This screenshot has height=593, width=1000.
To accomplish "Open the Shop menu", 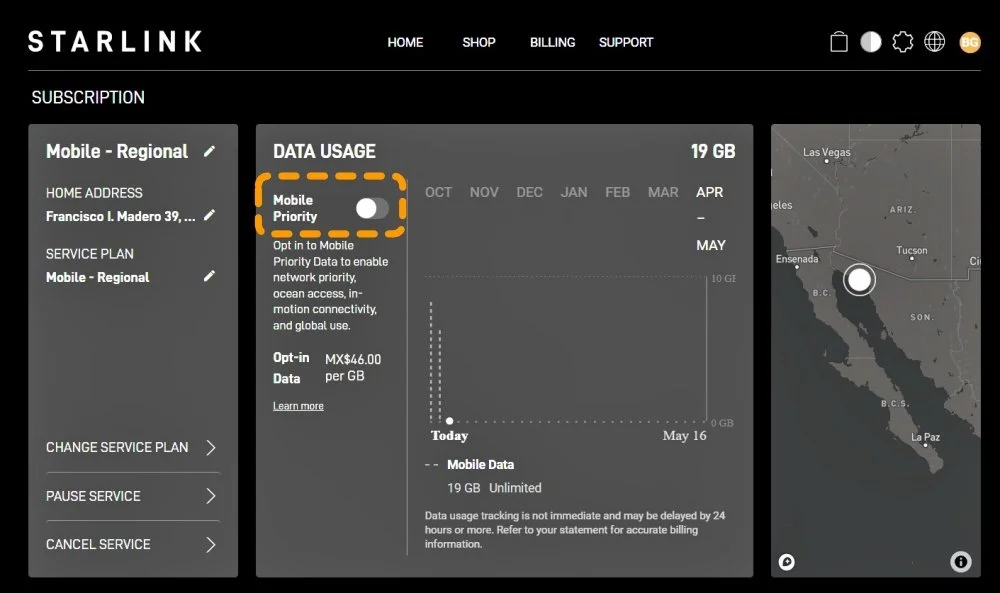I will 479,42.
